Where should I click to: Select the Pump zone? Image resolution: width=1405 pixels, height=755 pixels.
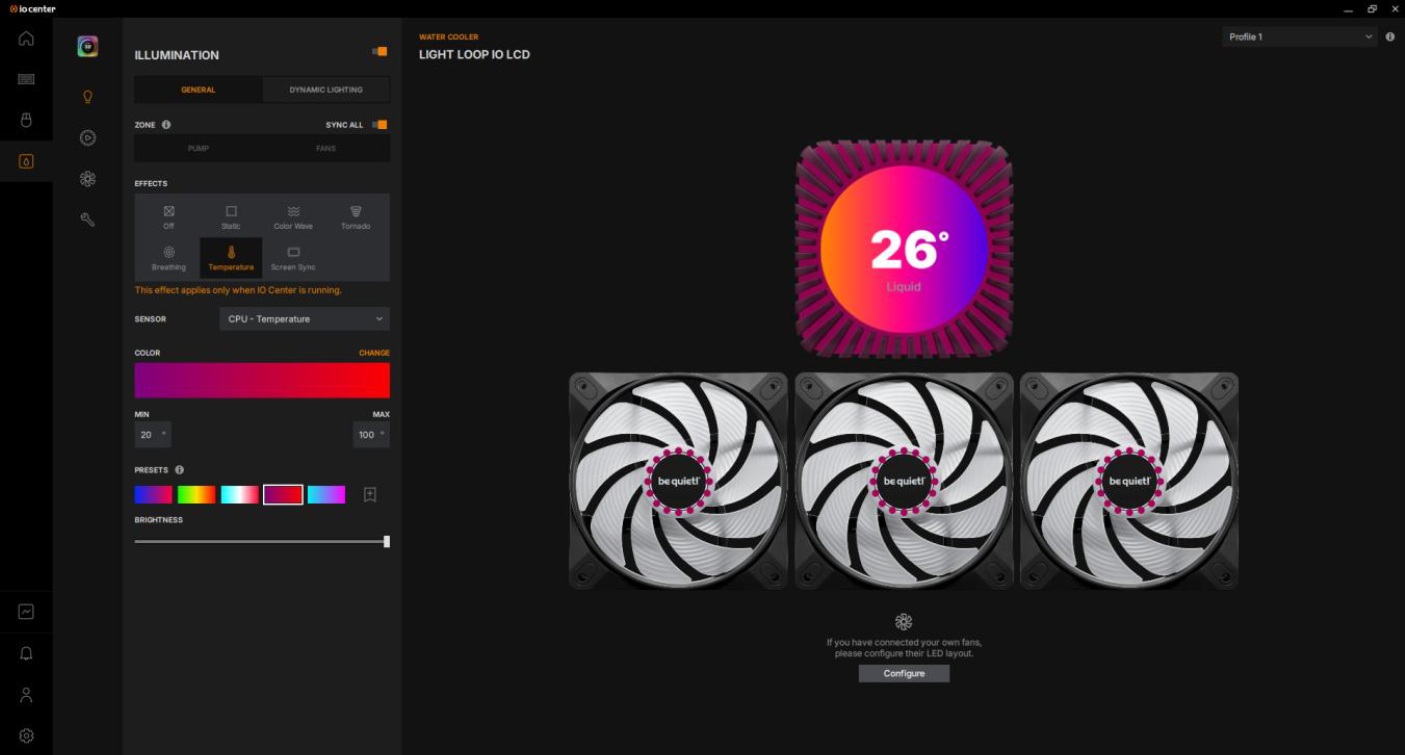(x=199, y=148)
